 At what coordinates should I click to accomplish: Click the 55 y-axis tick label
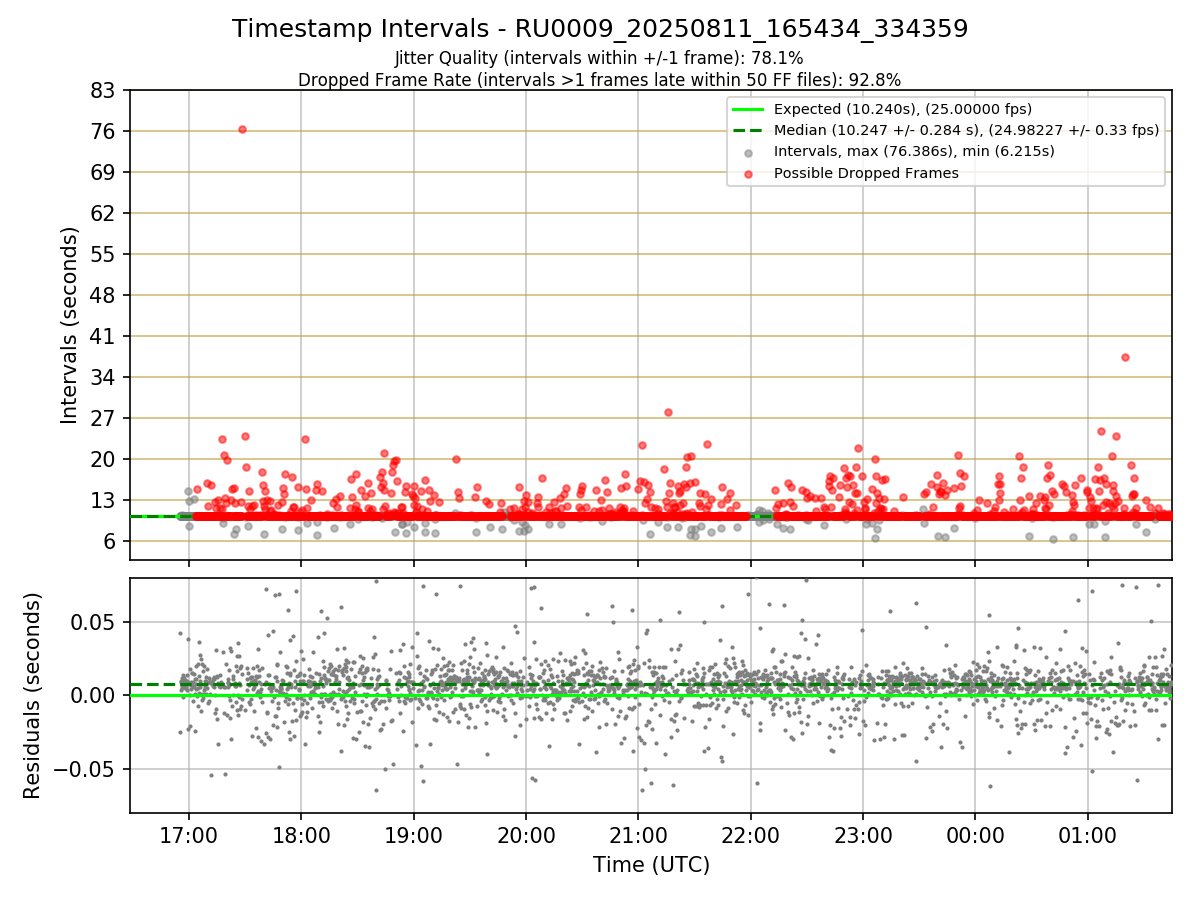105,254
